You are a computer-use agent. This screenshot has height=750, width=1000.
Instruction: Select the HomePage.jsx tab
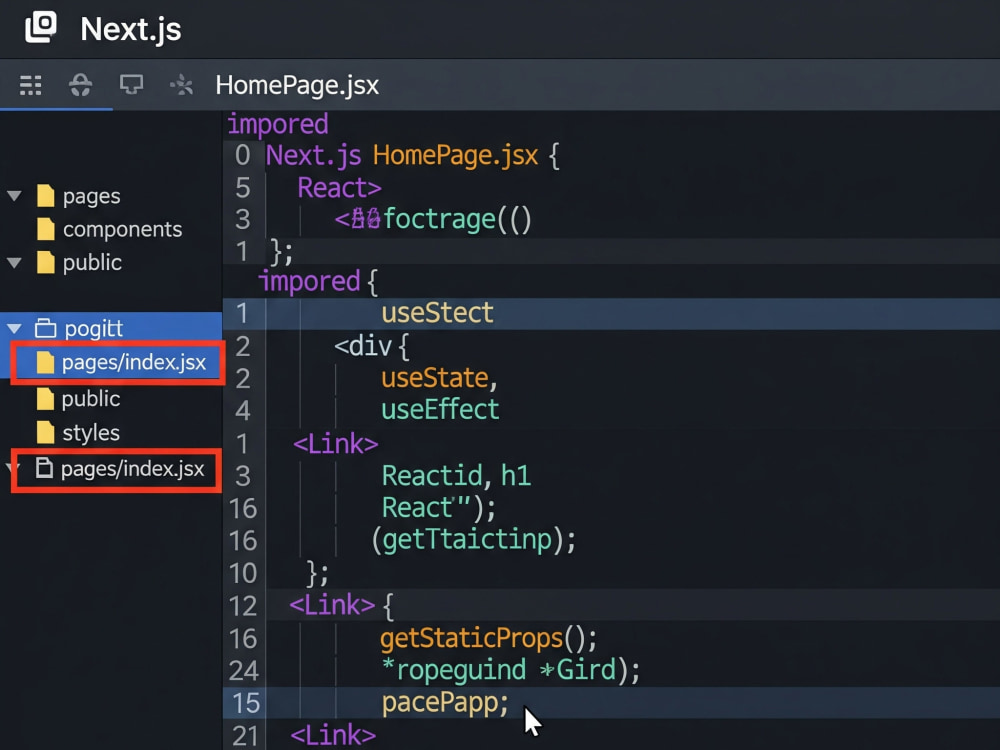(297, 85)
